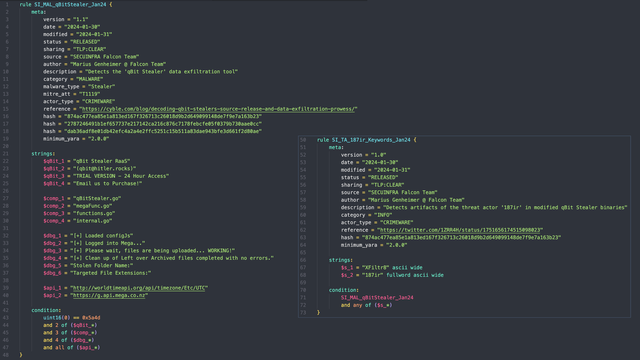Click line number 42 beside condition
The height and width of the screenshot is (360, 640).
pyautogui.click(x=7, y=310)
